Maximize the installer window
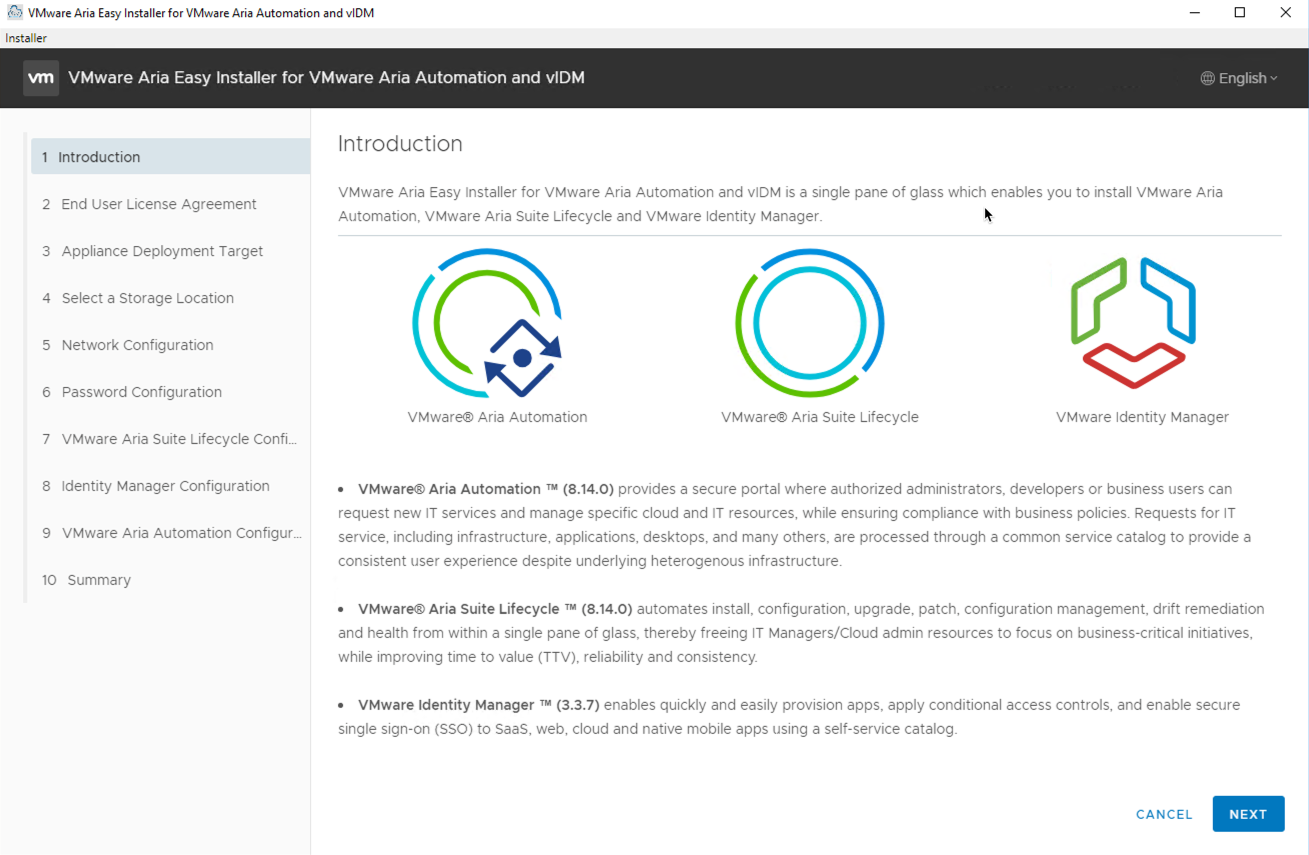This screenshot has height=855, width=1309. point(1240,13)
